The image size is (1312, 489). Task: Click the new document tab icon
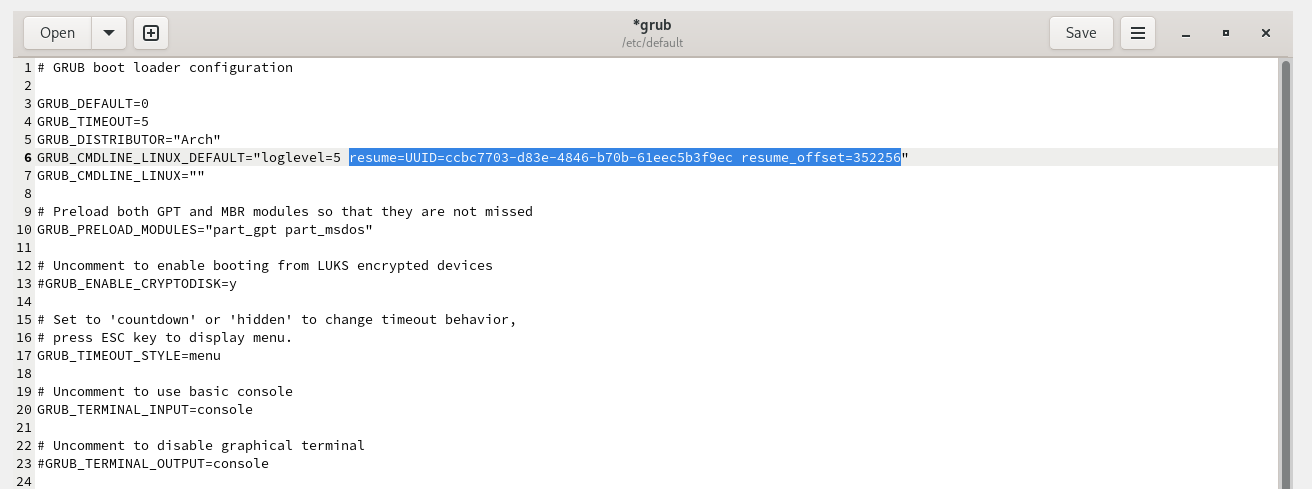pyautogui.click(x=151, y=33)
